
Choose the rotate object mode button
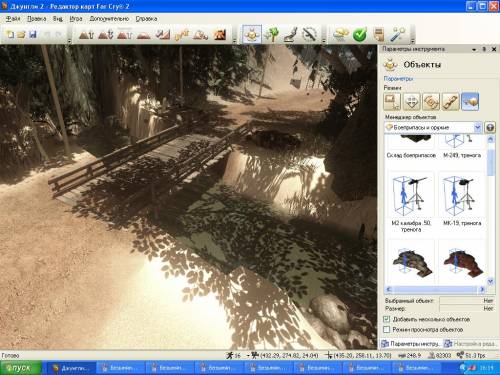(431, 101)
